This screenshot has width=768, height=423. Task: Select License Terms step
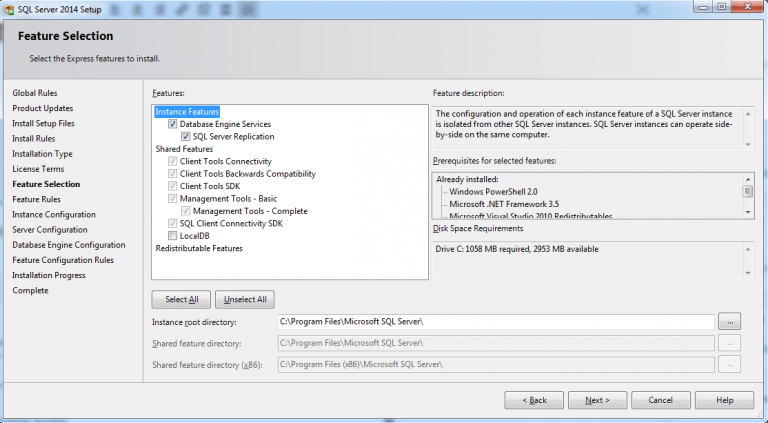(x=38, y=169)
